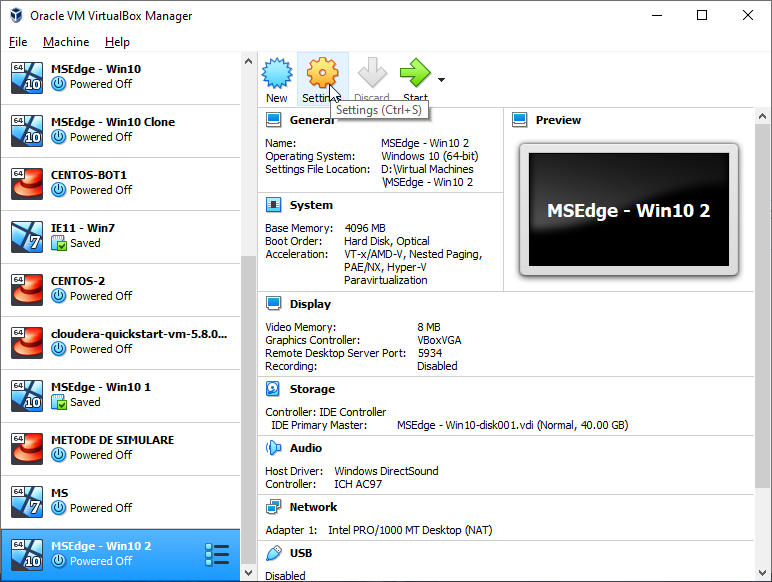Click the System section header
The height and width of the screenshot is (582, 772).
tap(311, 205)
